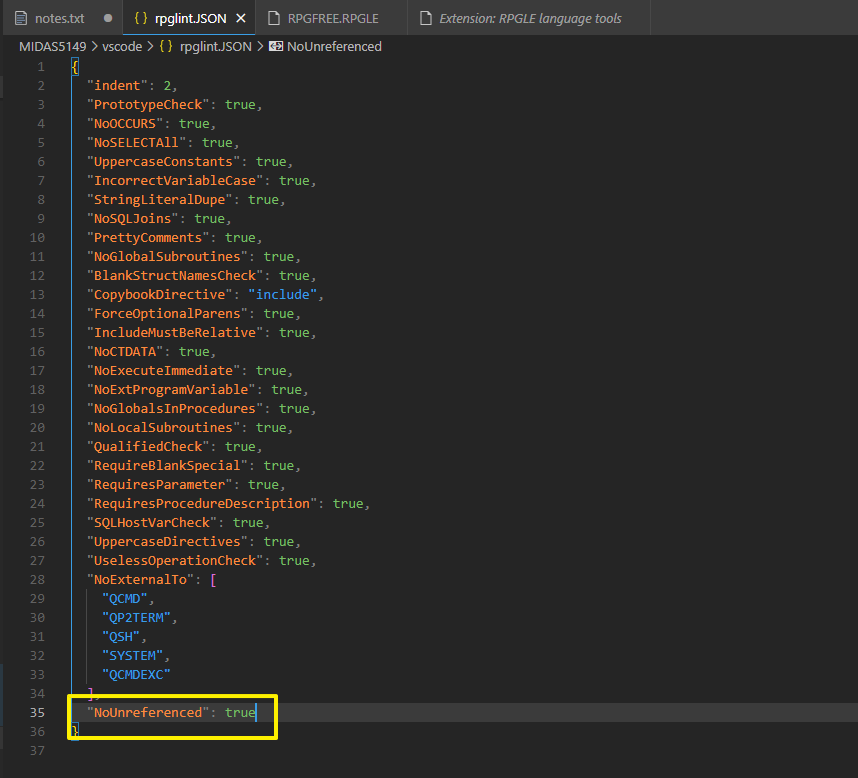The width and height of the screenshot is (858, 778).
Task: Click the opening brace on line 1
Action: 74,65
